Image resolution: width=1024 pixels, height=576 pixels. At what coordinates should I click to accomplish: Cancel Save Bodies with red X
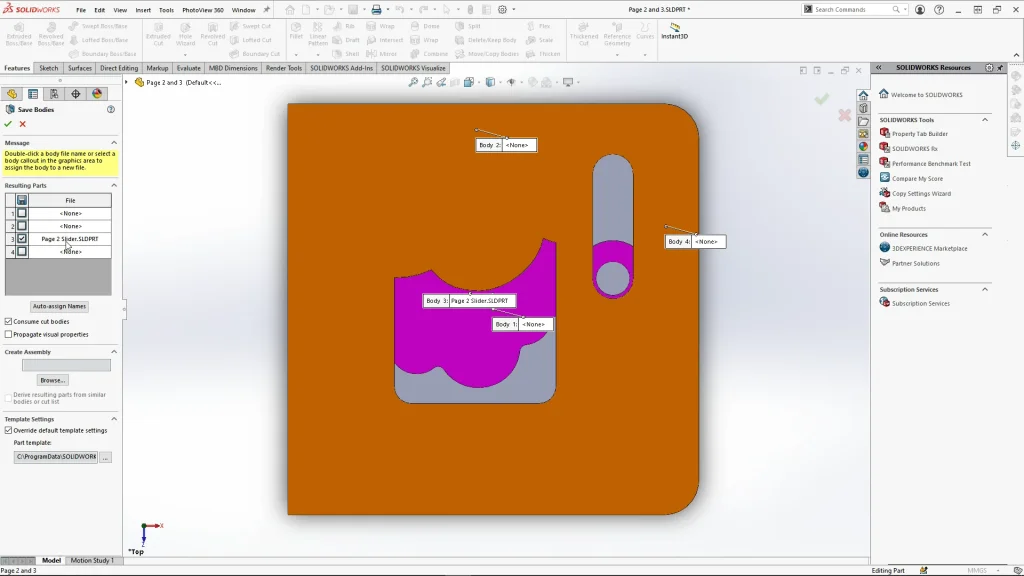click(x=22, y=124)
